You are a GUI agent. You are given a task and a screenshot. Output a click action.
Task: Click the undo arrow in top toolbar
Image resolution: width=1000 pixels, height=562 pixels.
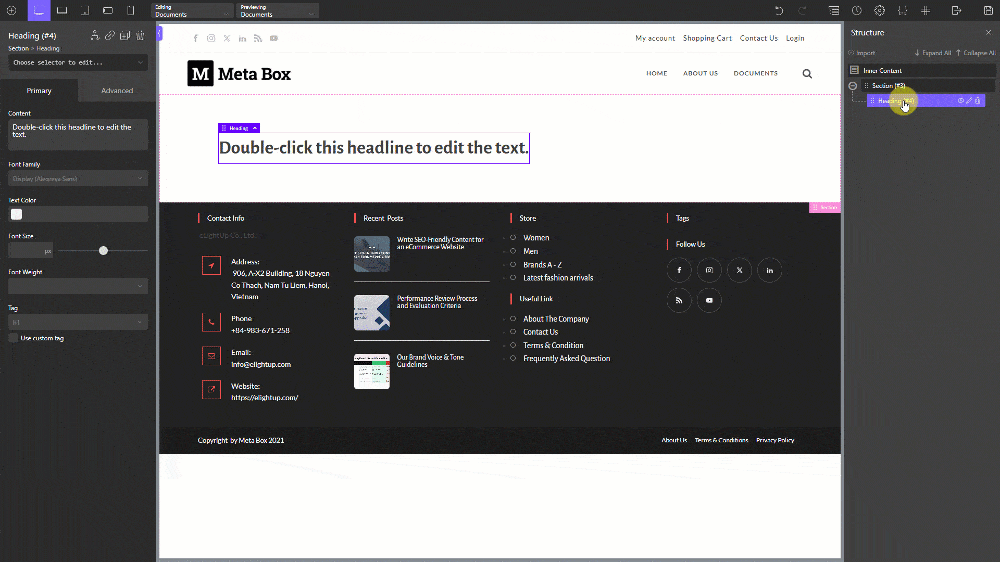point(779,10)
